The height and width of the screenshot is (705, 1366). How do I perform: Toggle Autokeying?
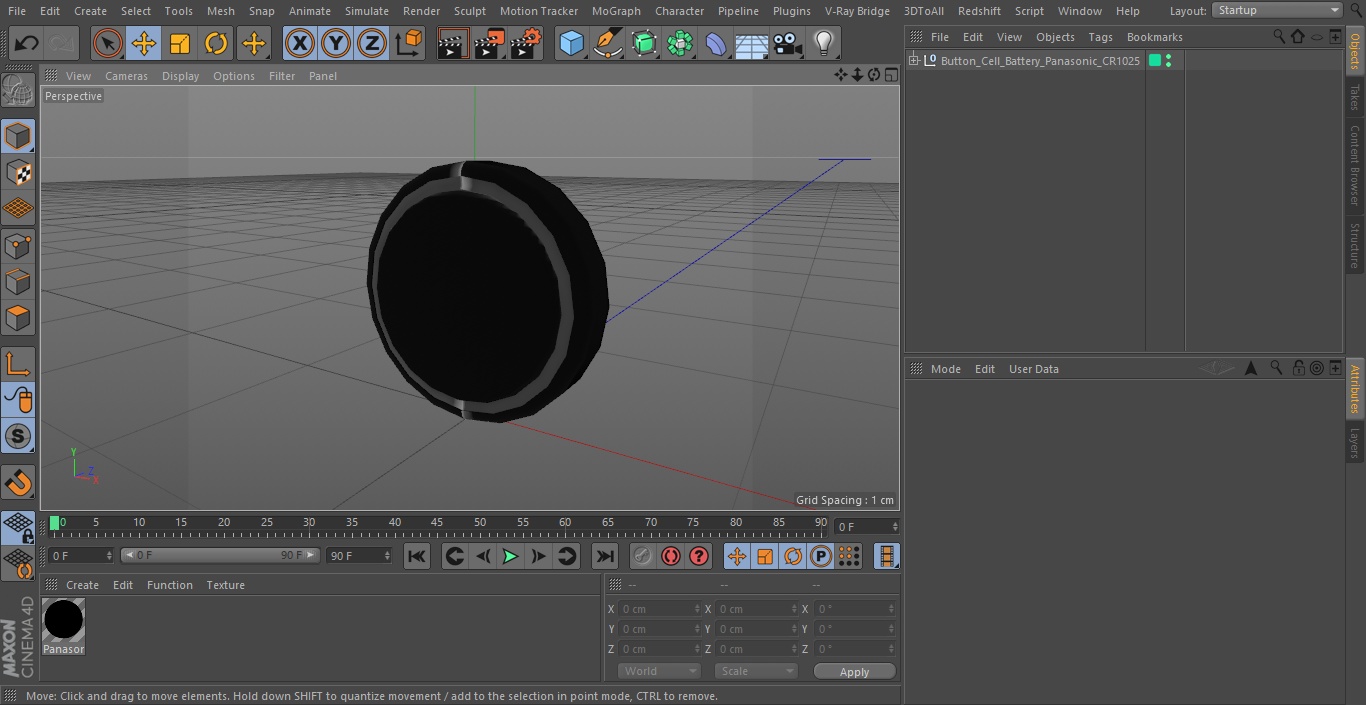click(671, 556)
